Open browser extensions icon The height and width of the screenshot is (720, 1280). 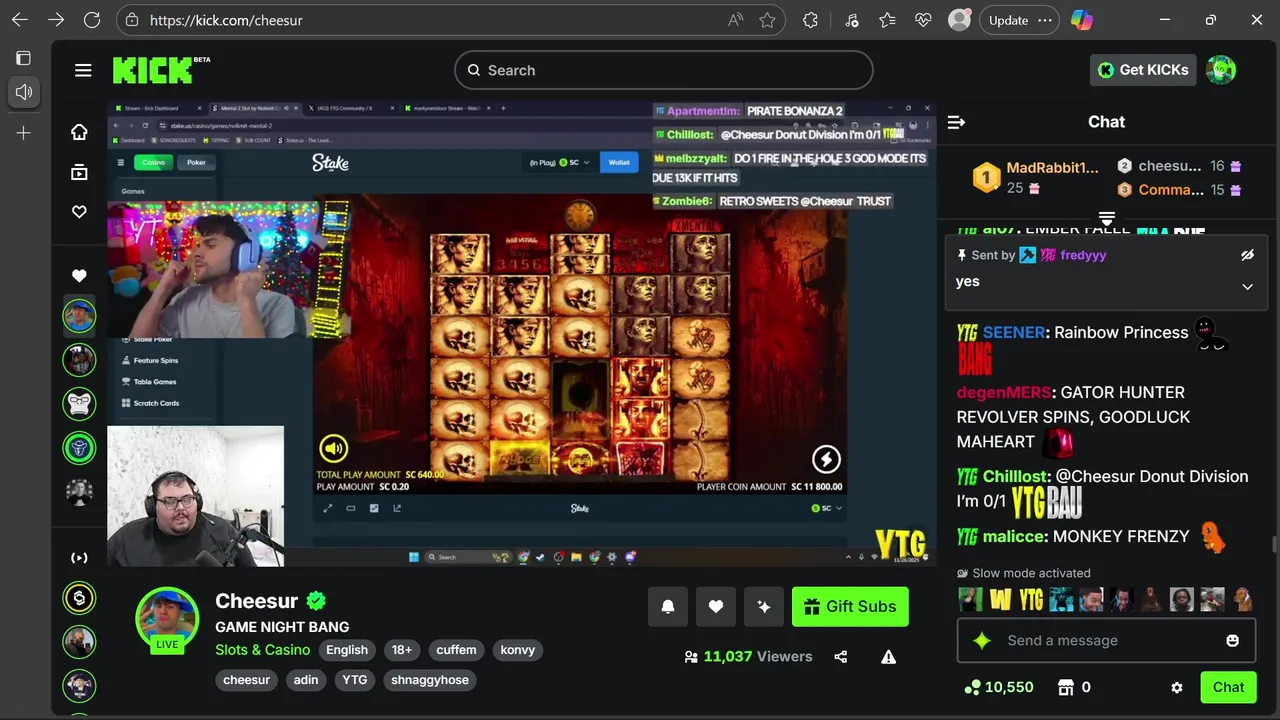[810, 20]
